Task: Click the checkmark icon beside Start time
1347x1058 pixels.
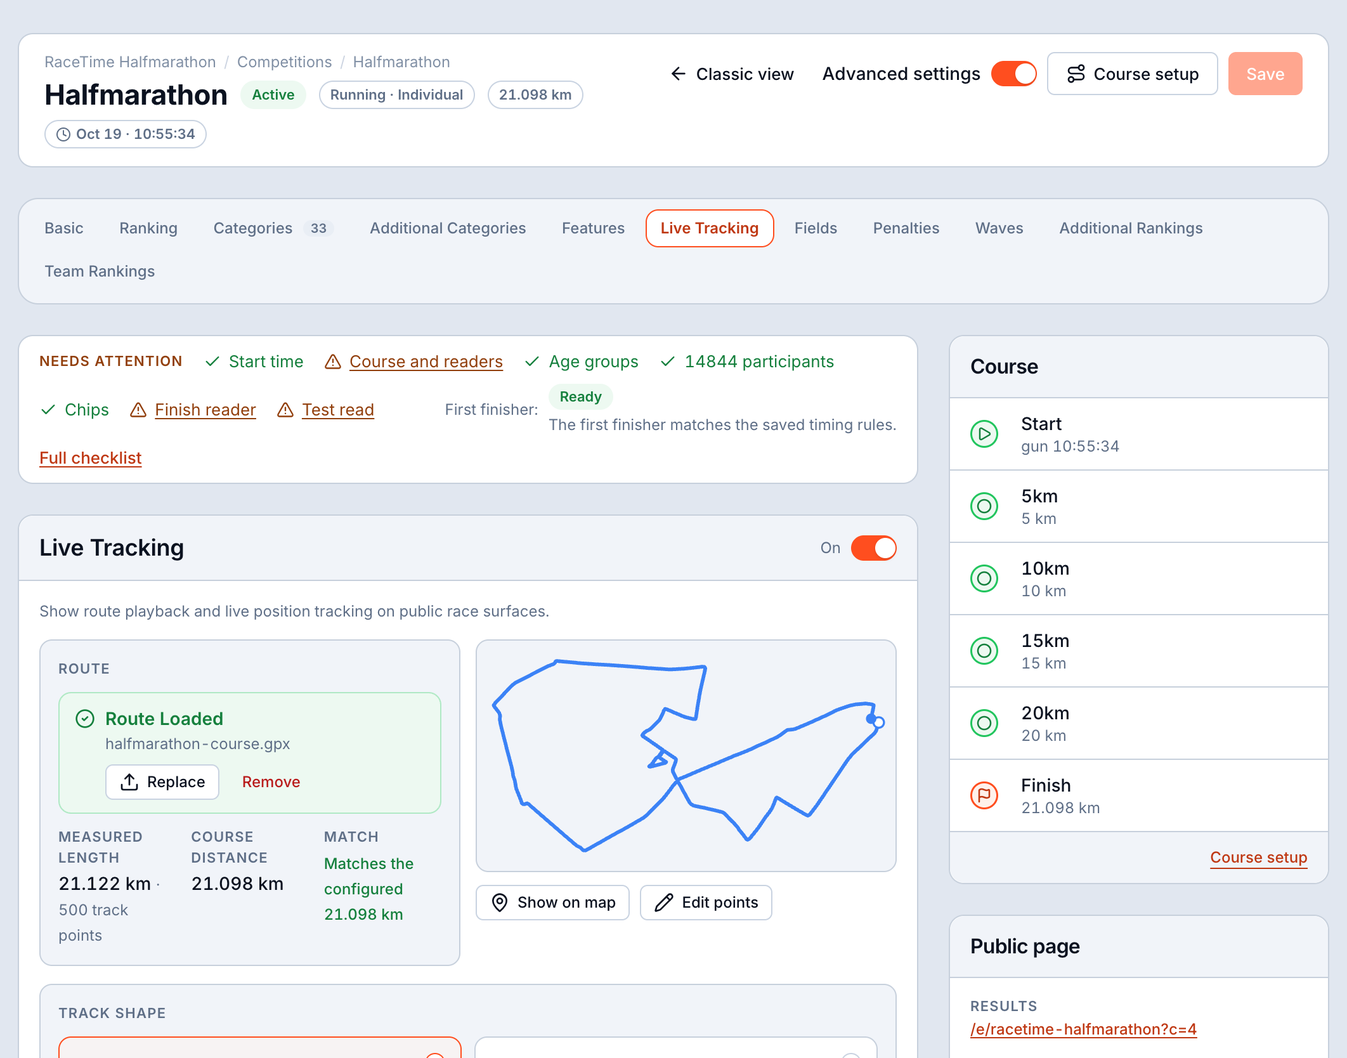Action: tap(212, 361)
